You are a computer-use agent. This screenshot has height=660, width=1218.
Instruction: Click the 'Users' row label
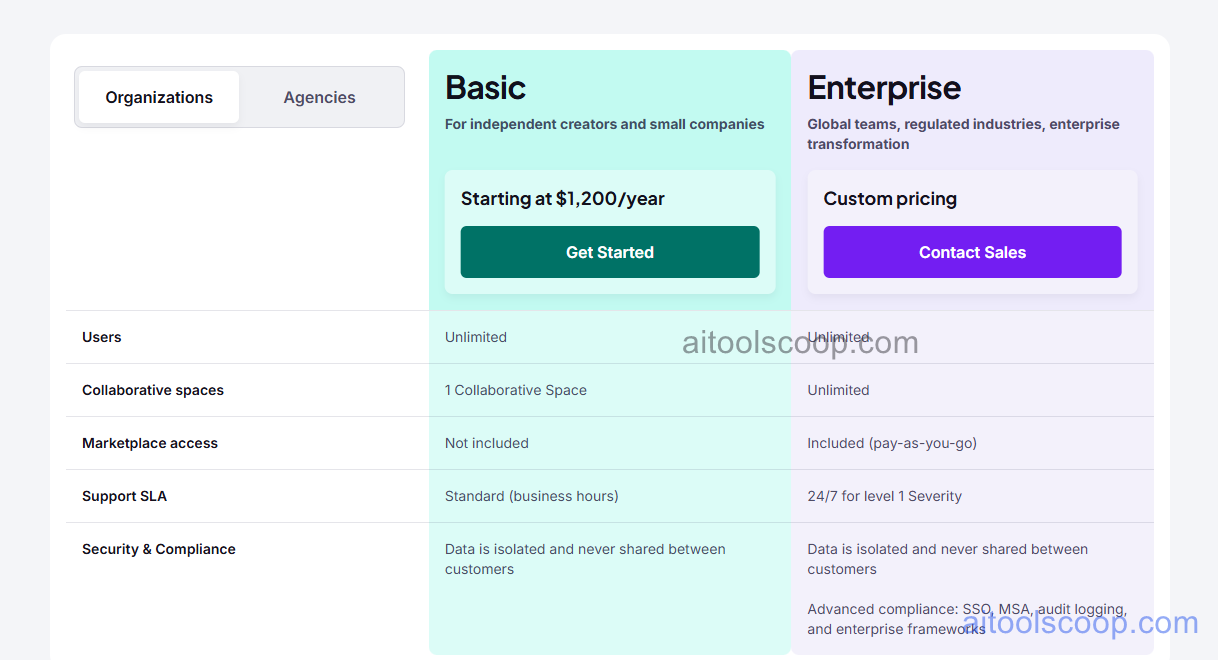click(102, 337)
